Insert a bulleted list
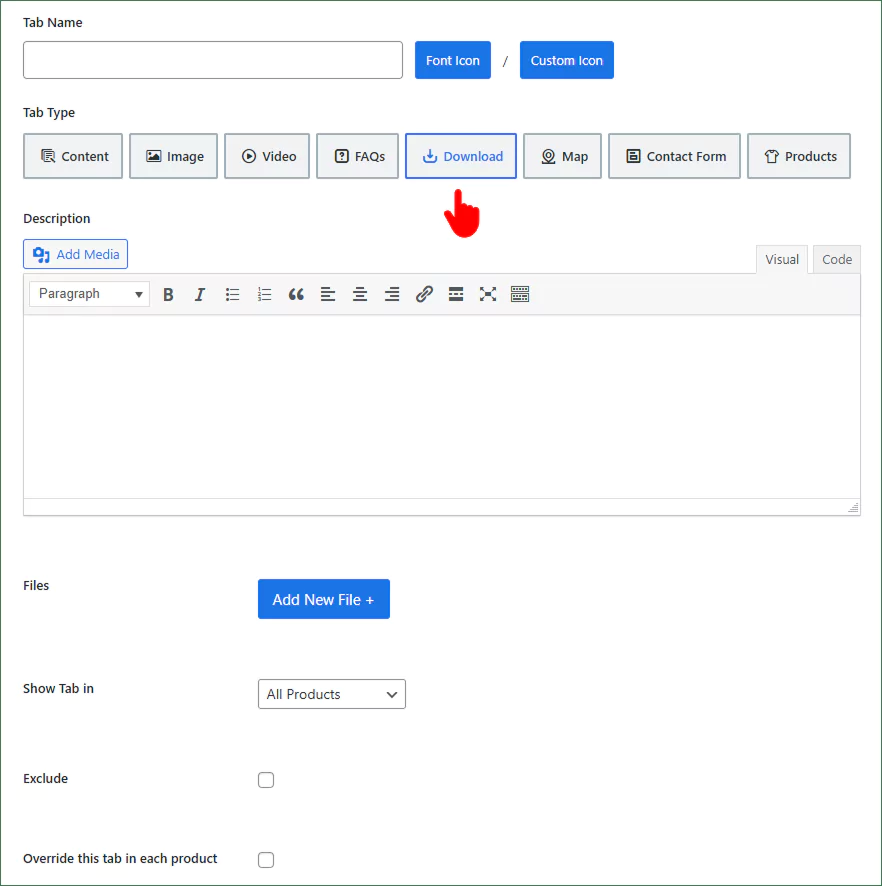This screenshot has height=886, width=882. (x=232, y=294)
